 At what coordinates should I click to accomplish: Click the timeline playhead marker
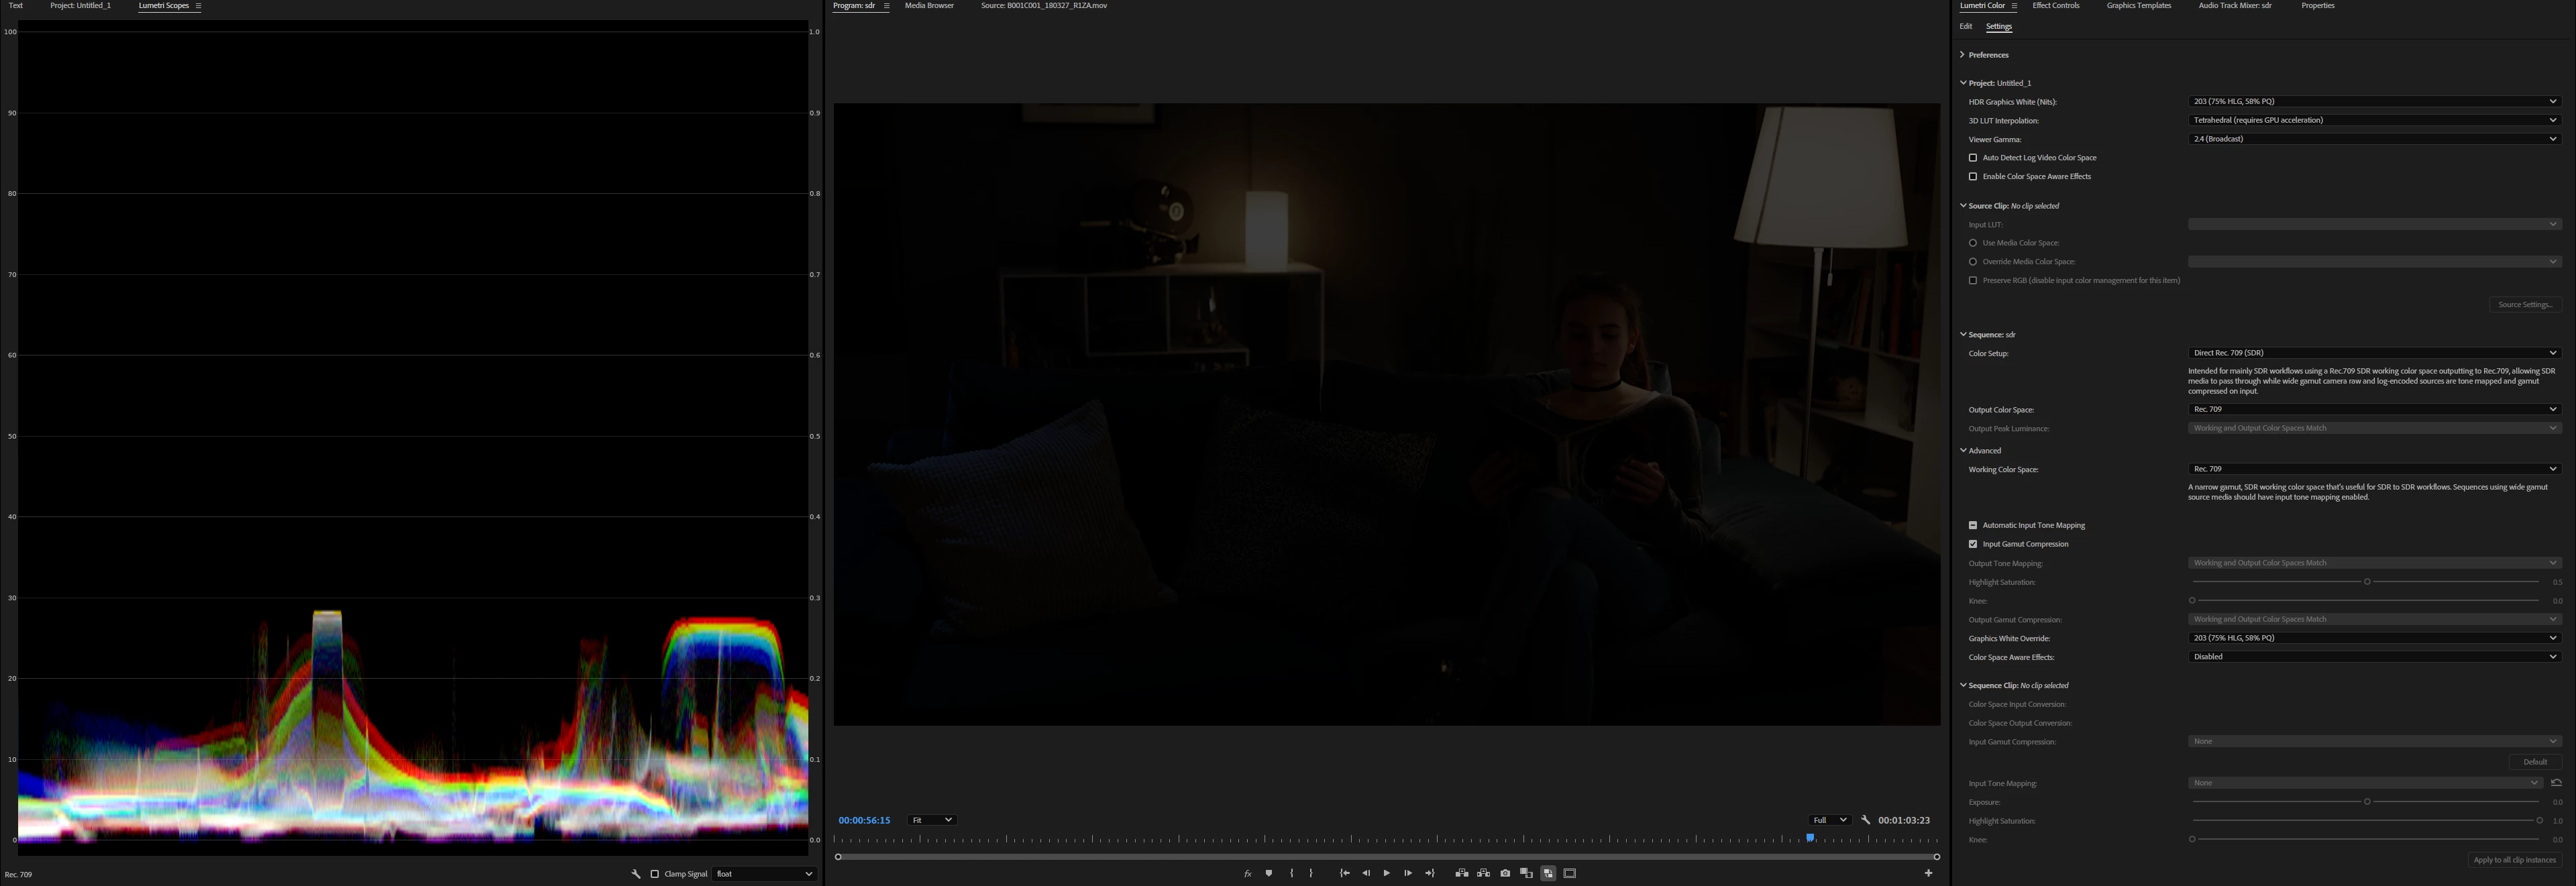point(1810,838)
